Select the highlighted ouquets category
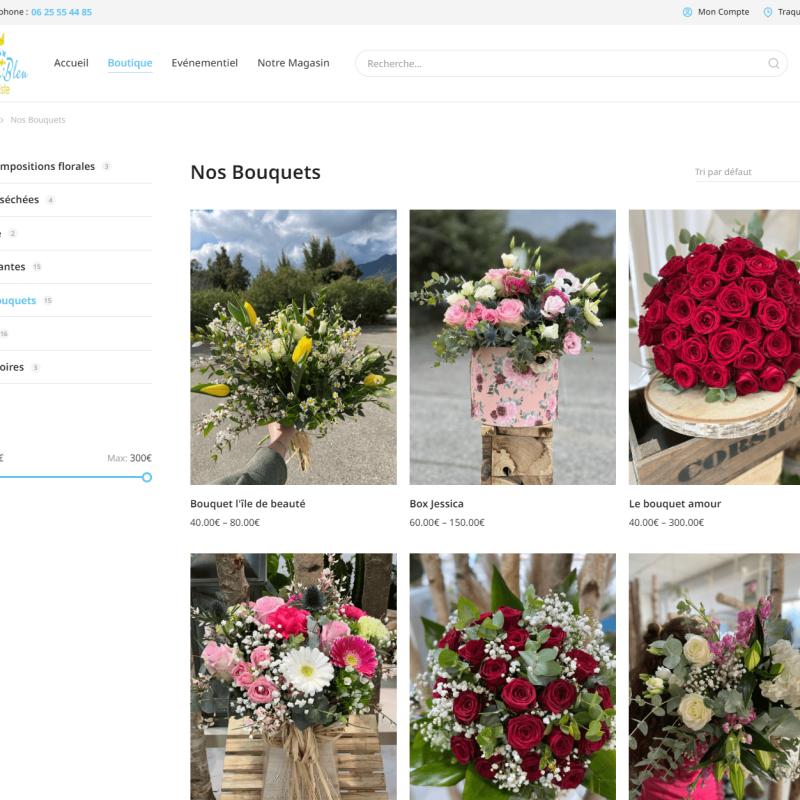 tap(18, 301)
